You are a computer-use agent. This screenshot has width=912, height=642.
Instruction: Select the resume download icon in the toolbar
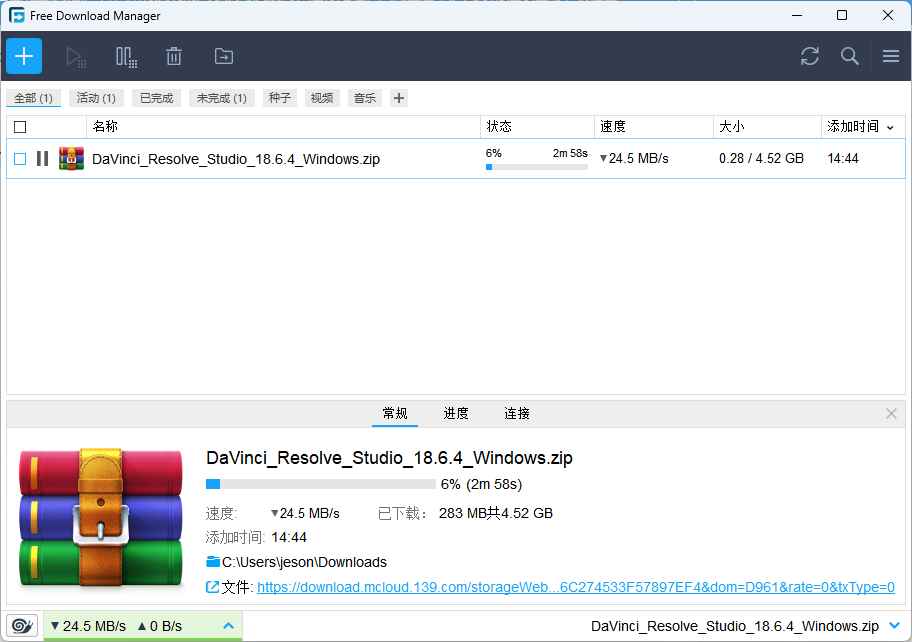click(76, 56)
